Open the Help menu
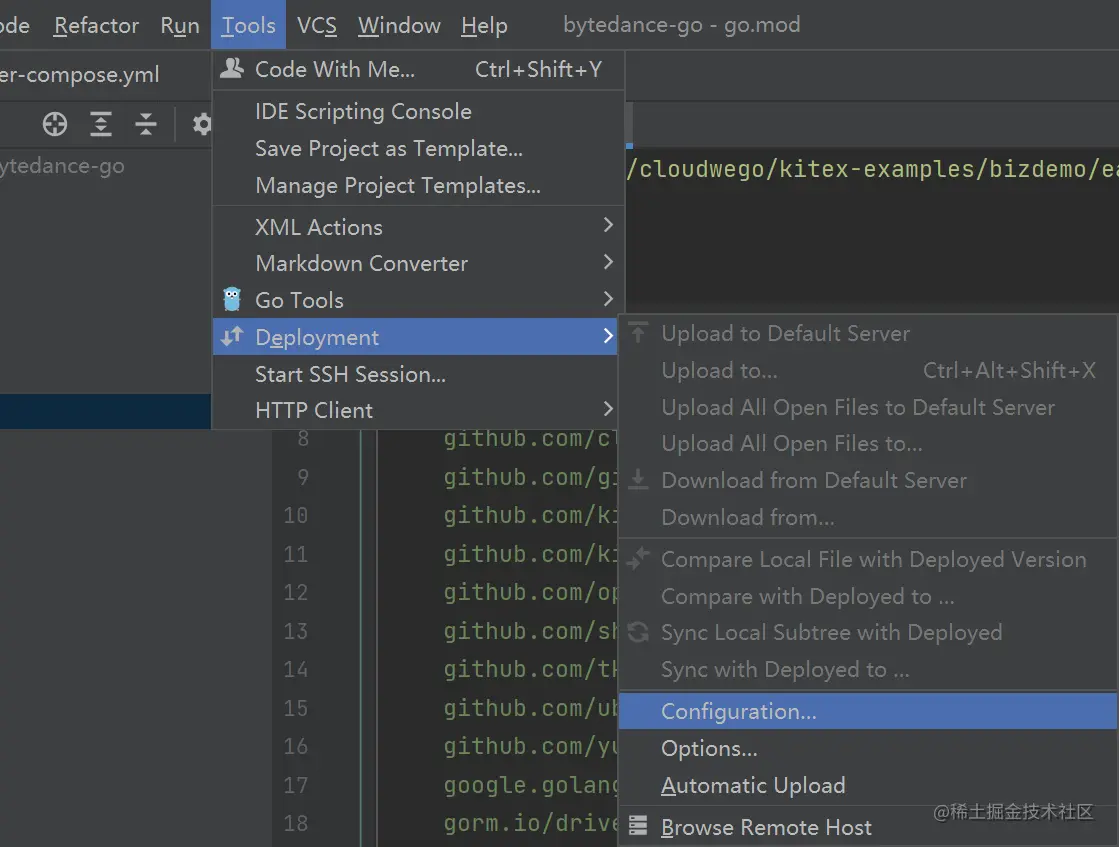 [x=484, y=26]
